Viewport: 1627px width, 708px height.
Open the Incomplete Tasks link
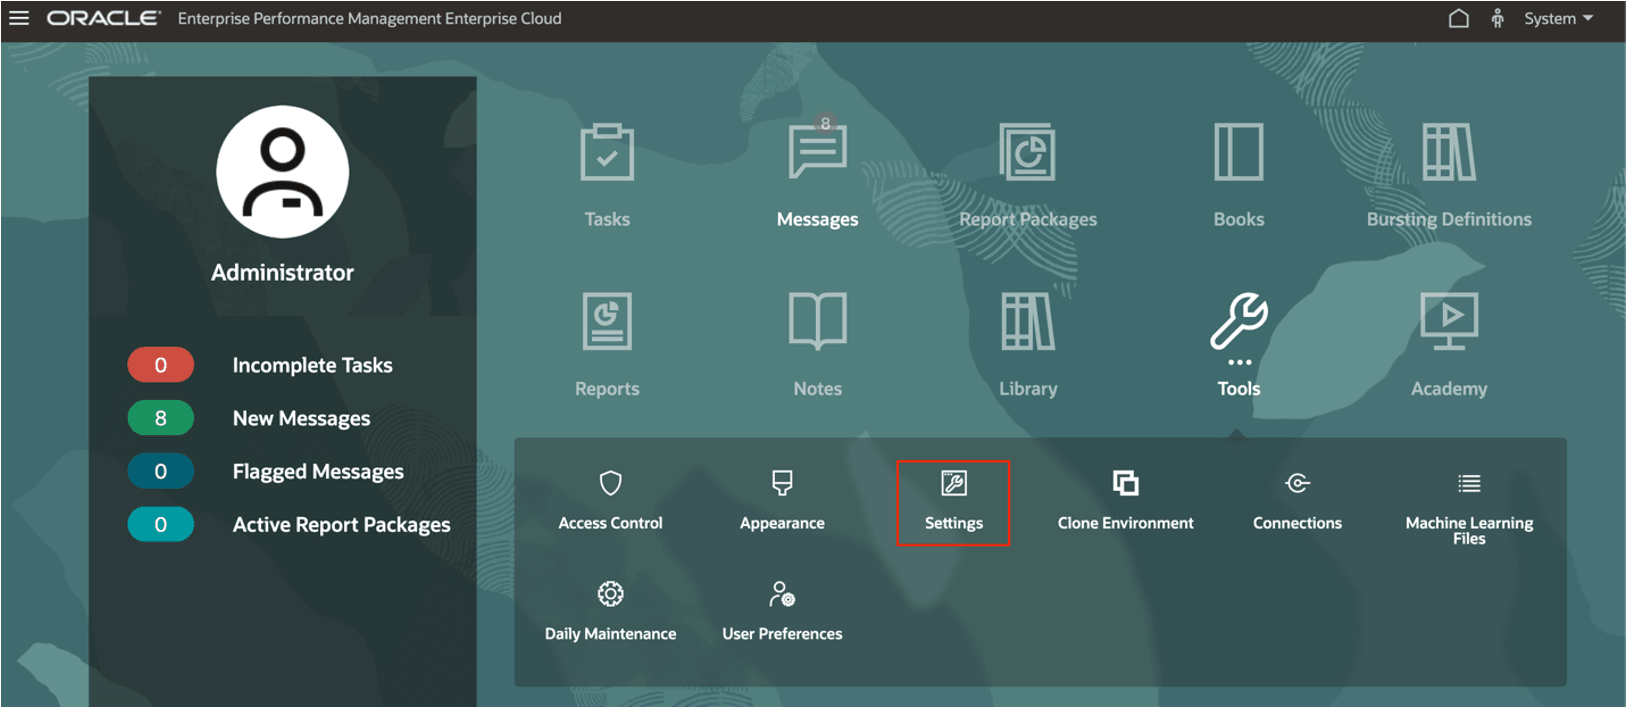pyautogui.click(x=312, y=365)
